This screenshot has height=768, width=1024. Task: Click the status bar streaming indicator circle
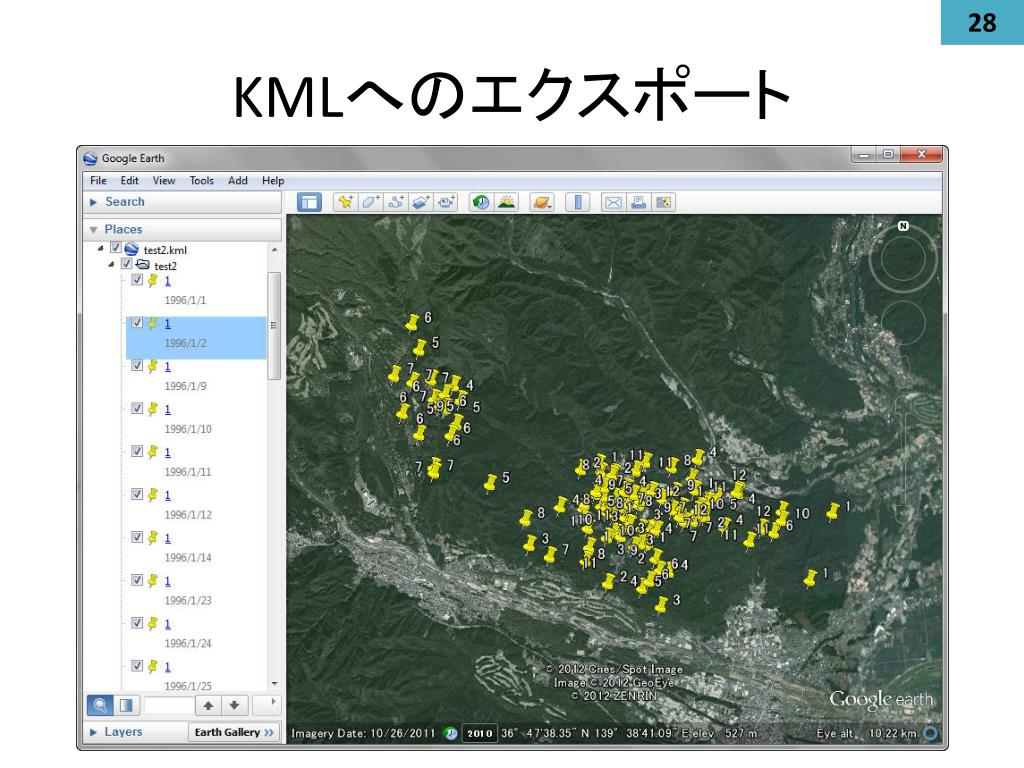point(931,733)
